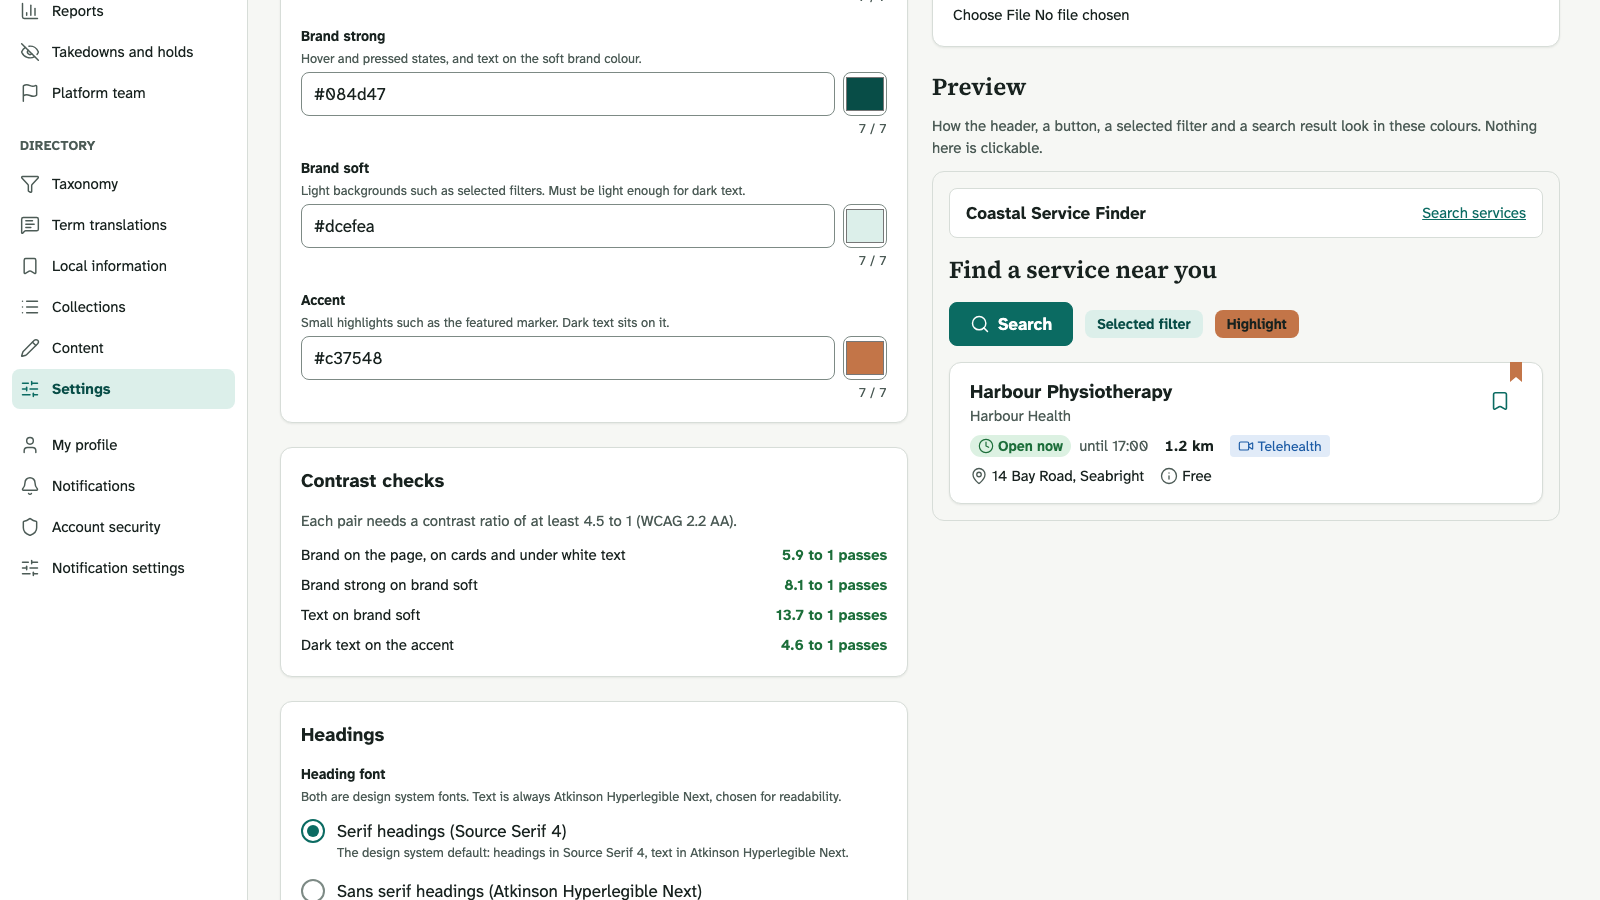Open Reports from the sidebar icon
The height and width of the screenshot is (900, 1600).
[x=30, y=11]
